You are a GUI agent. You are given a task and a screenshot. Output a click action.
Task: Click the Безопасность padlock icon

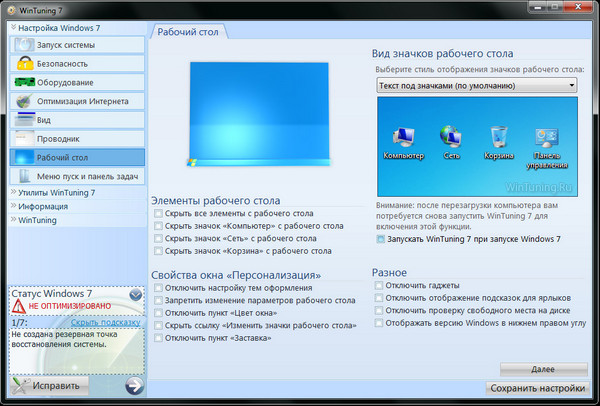click(25, 63)
